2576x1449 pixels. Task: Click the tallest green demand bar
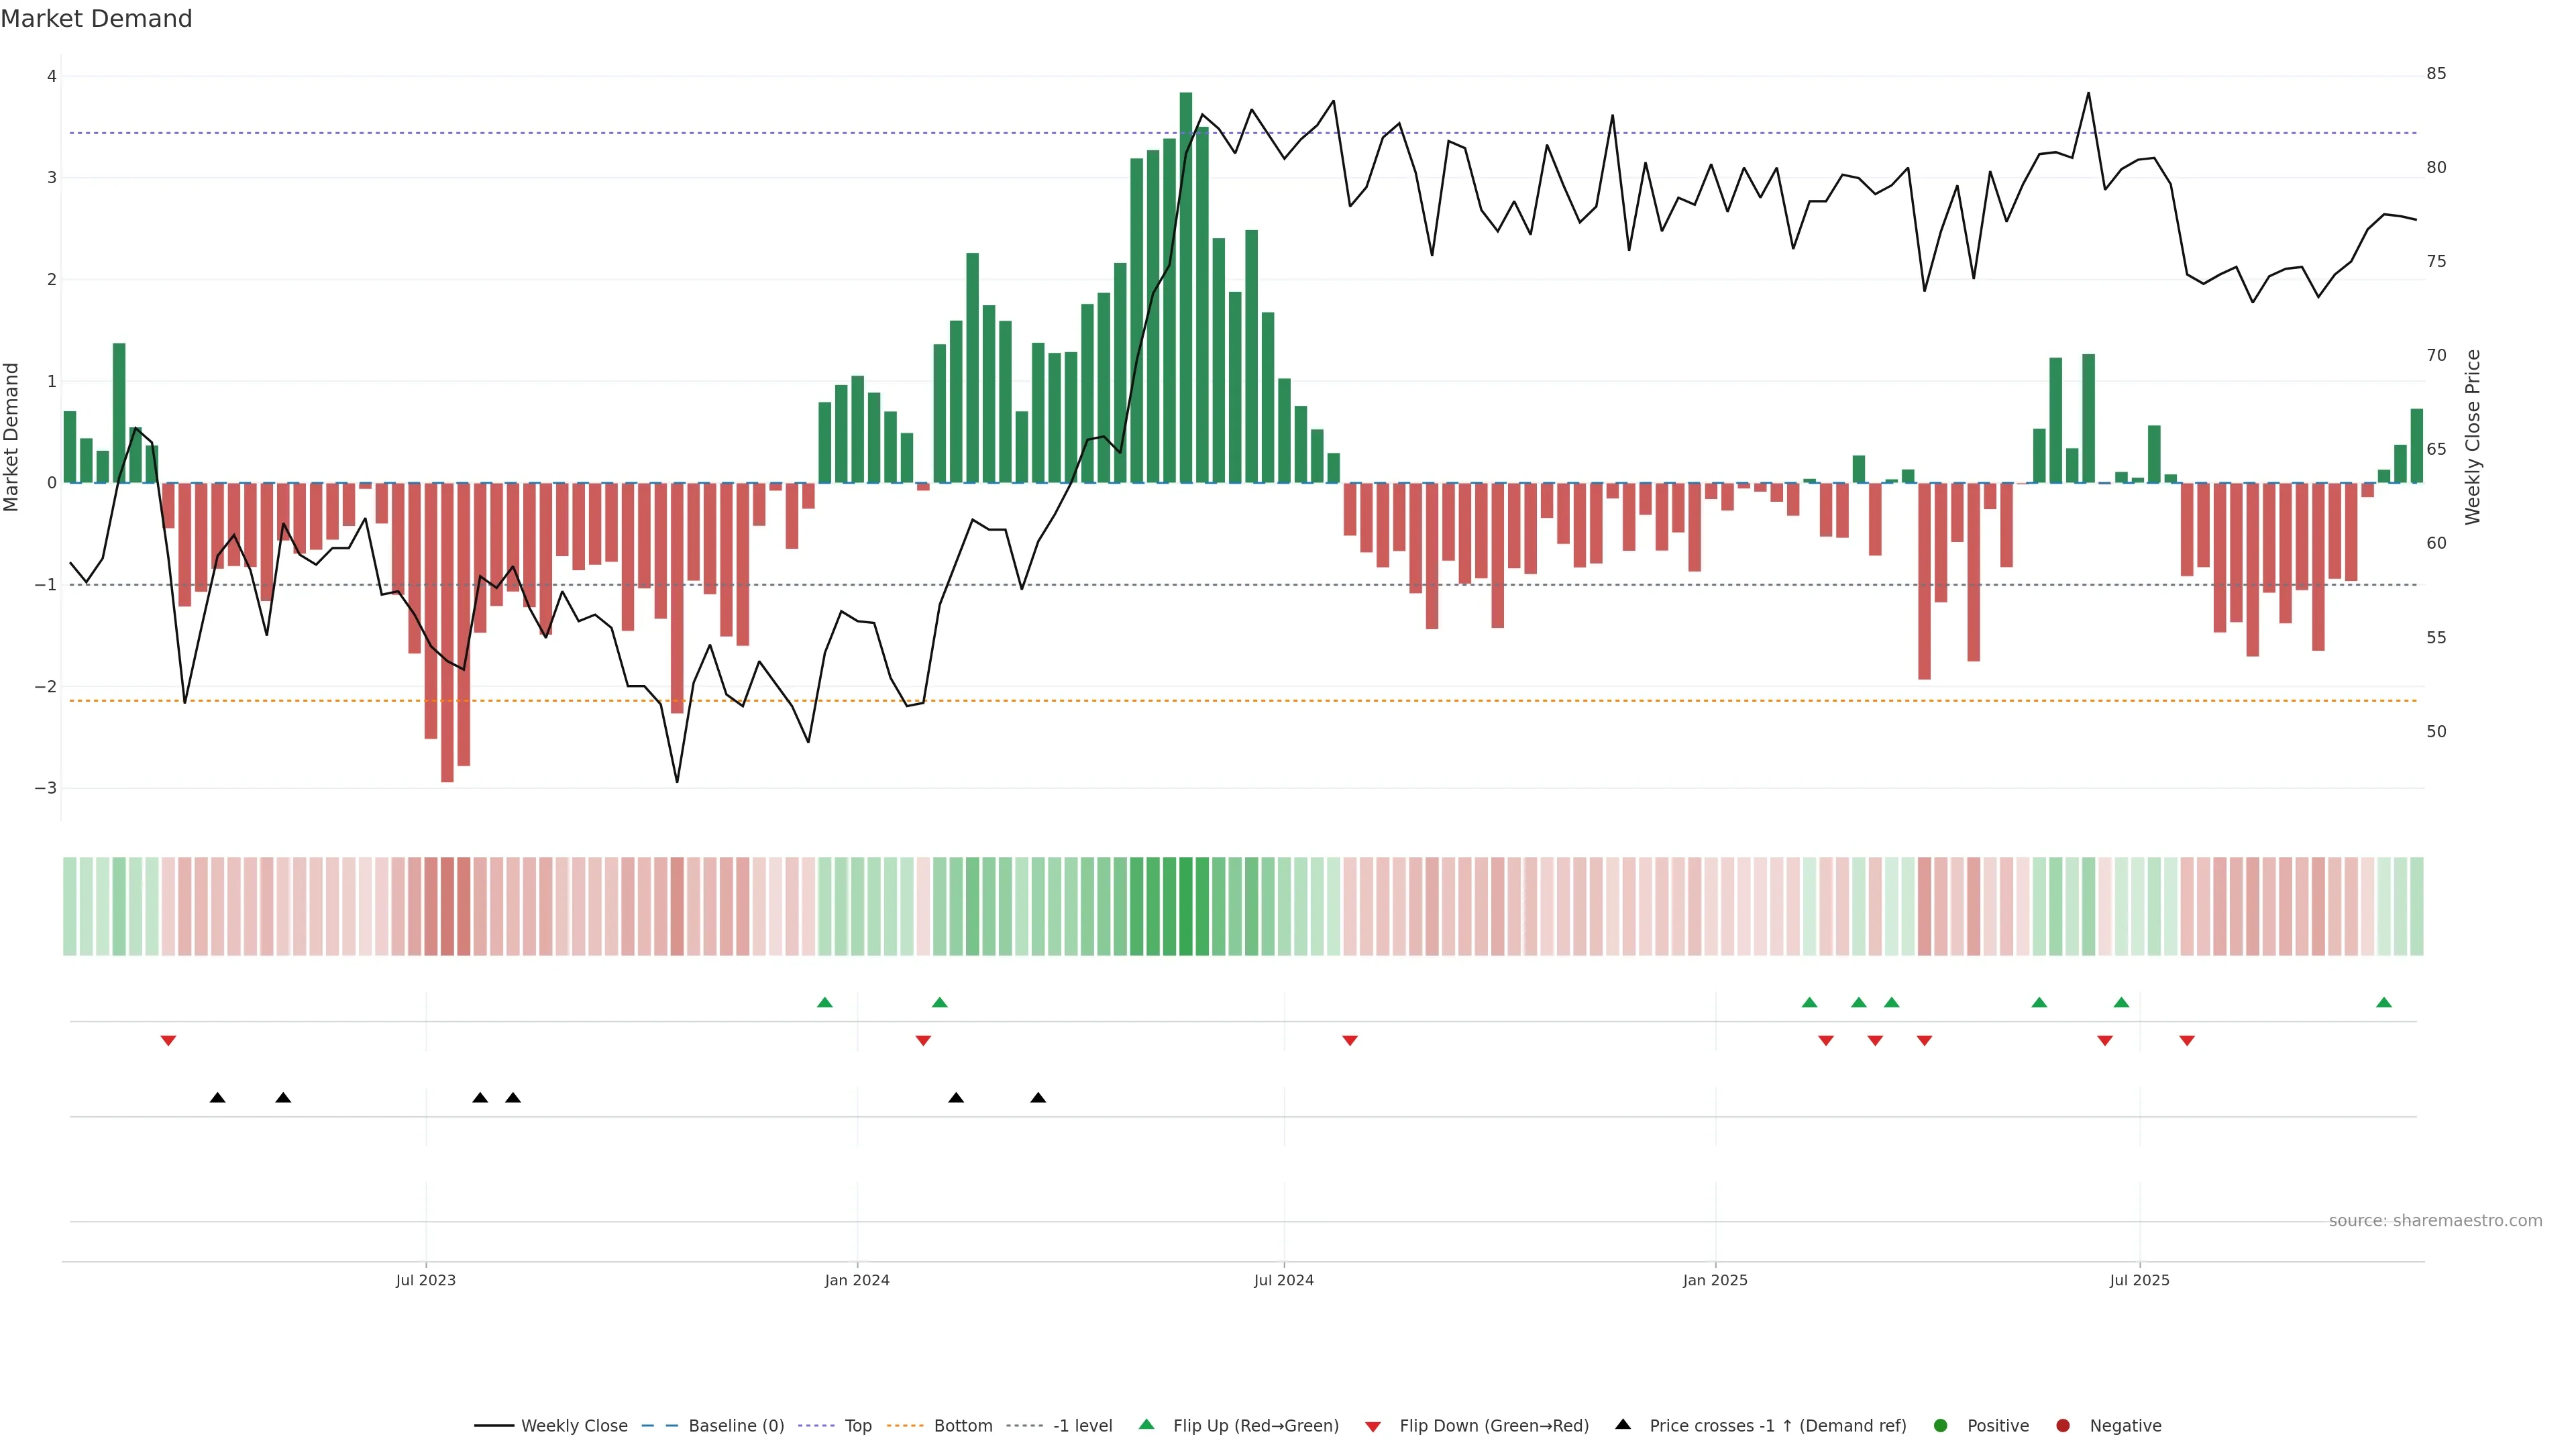click(x=1186, y=290)
